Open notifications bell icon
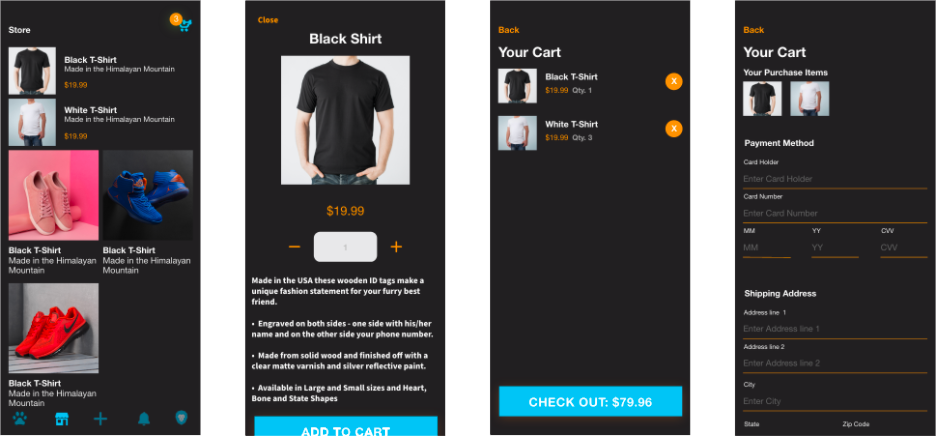Screen dimensions: 937x436 pos(144,419)
